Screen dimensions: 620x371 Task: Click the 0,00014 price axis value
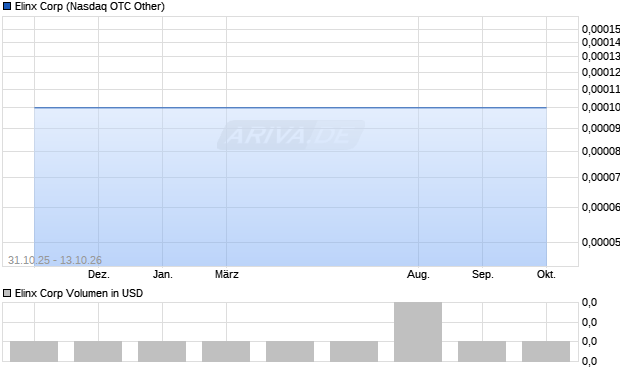pyautogui.click(x=601, y=42)
